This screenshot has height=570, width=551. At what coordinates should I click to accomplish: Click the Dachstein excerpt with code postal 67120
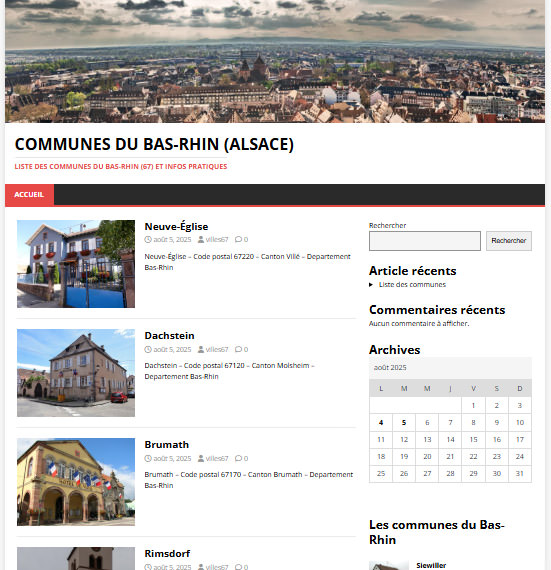[230, 371]
